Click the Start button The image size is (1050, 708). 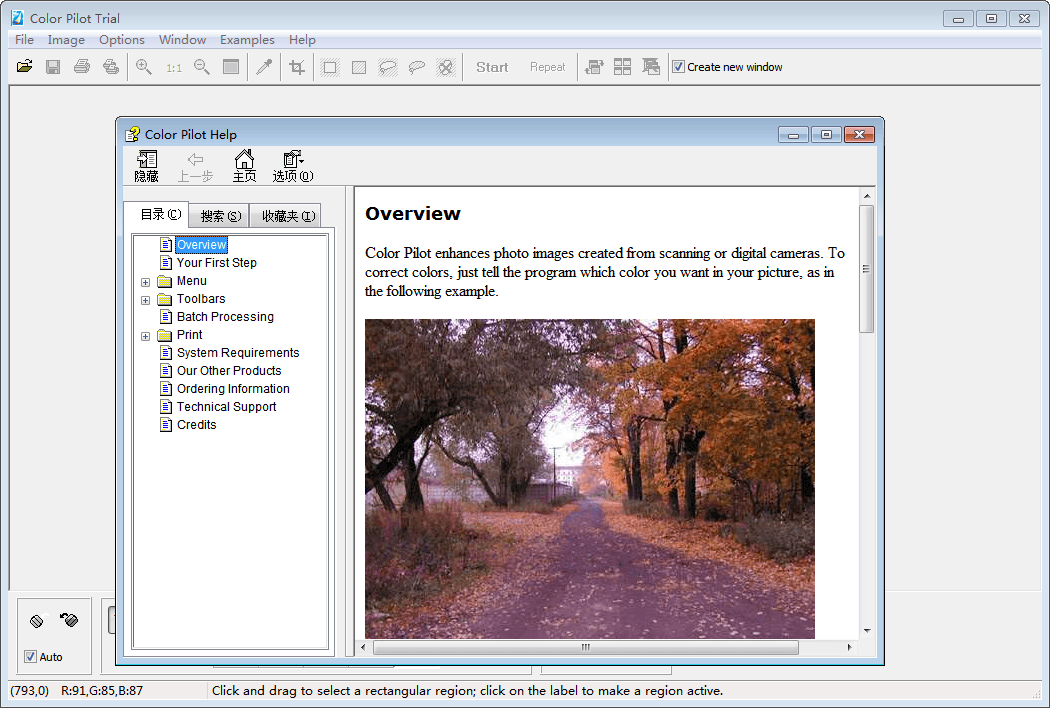click(x=492, y=67)
